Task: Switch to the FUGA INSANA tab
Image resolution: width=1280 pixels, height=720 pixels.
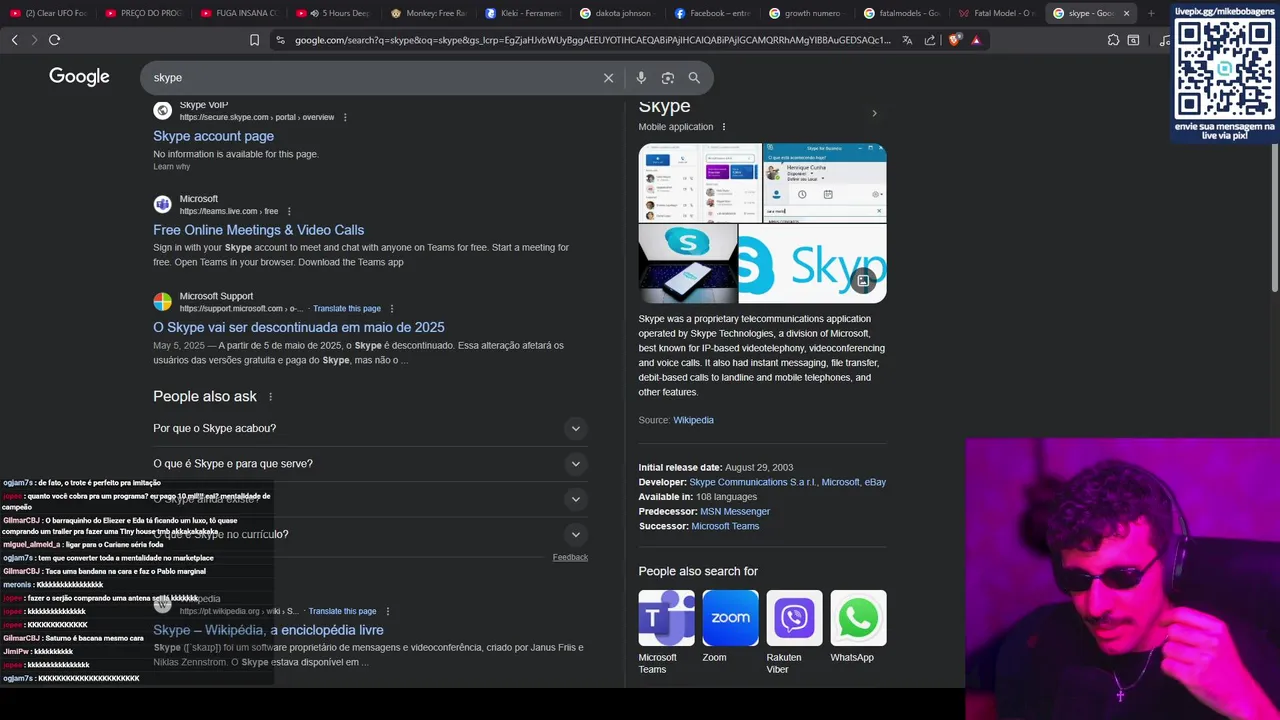Action: [238, 13]
